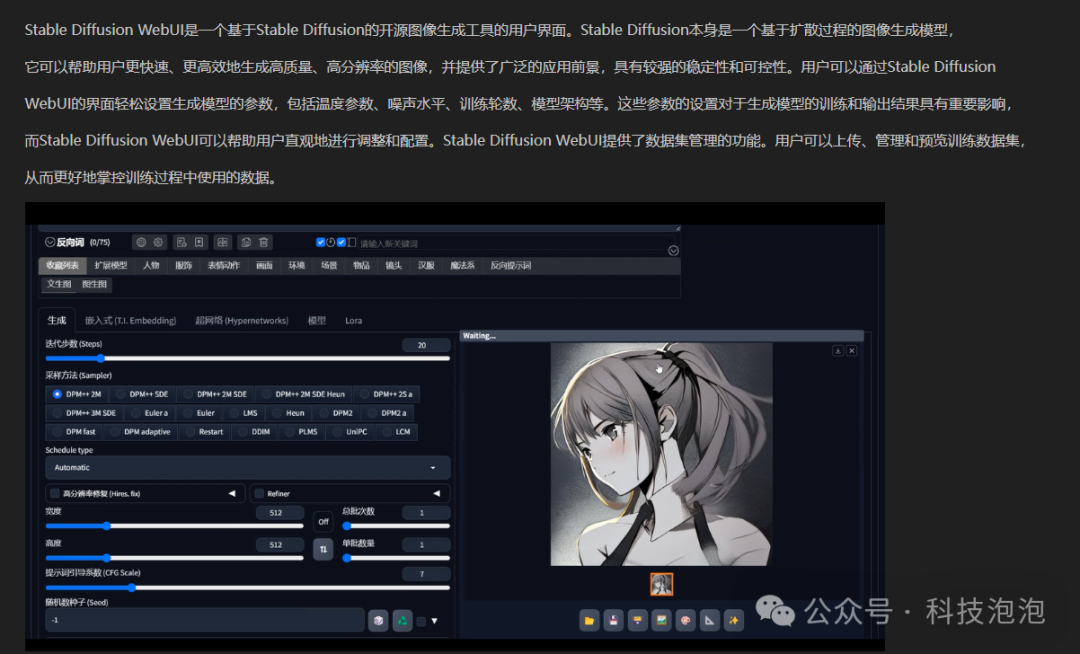
Task: Click the sparkle upscale icon
Action: [x=734, y=620]
